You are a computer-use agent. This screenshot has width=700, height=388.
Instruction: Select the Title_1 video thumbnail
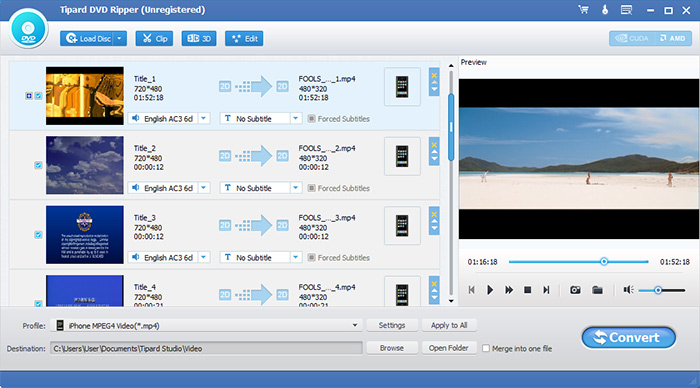coord(85,96)
